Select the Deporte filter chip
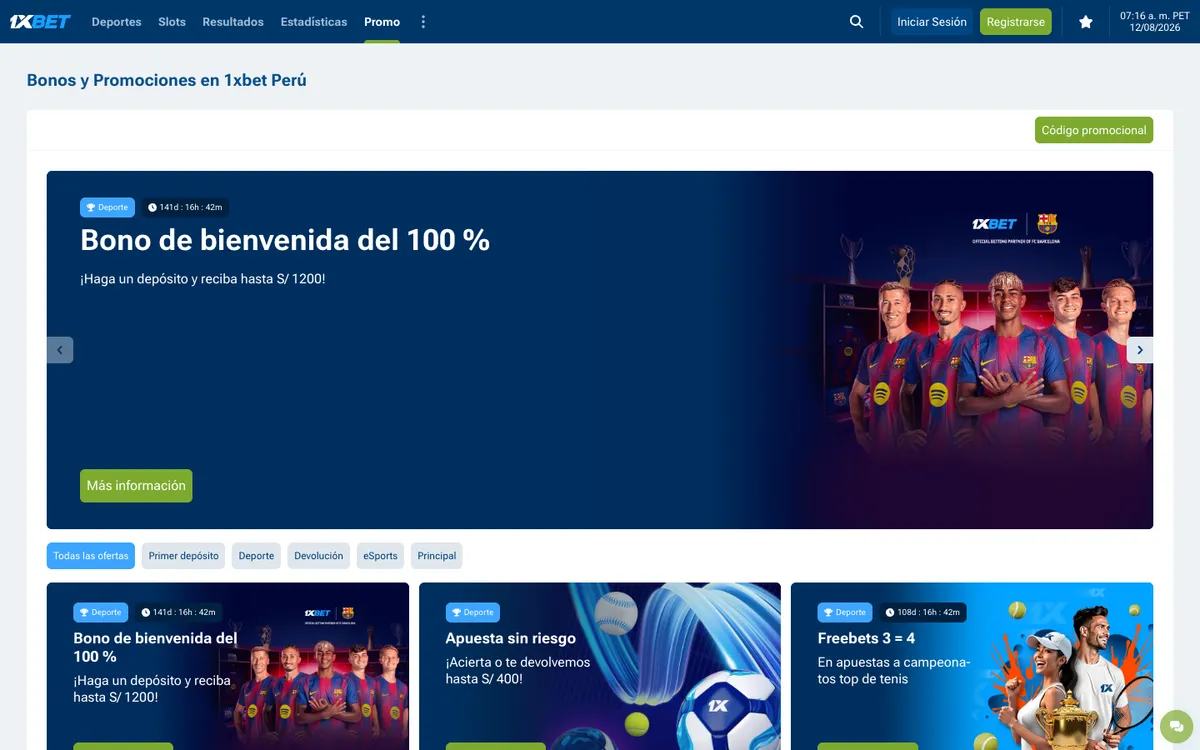The height and width of the screenshot is (750, 1200). click(x=256, y=556)
